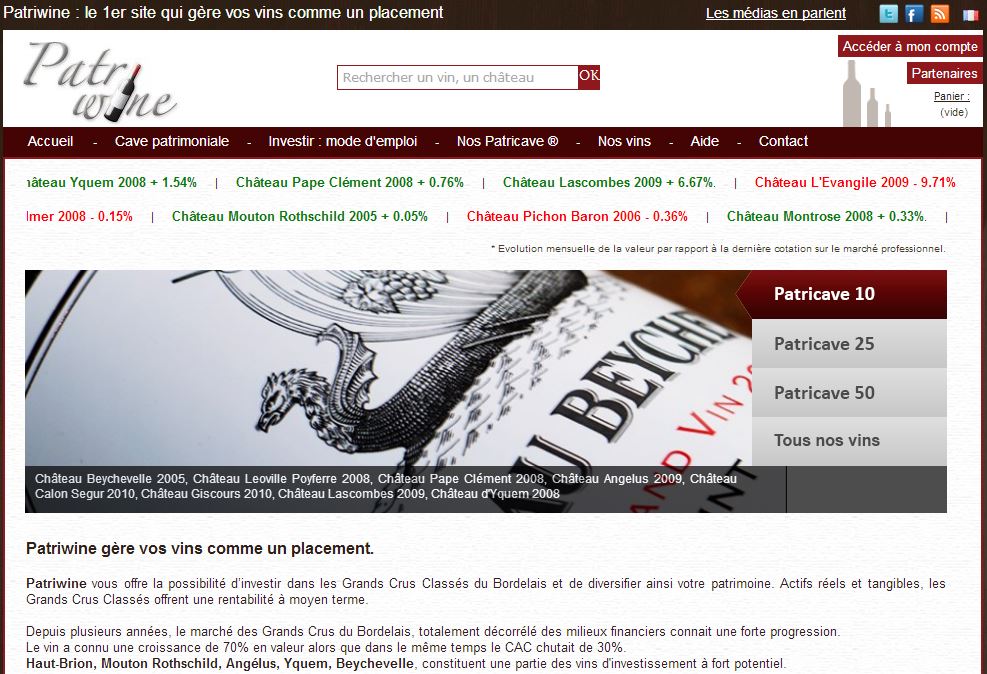Open the Twitter icon link

pos(888,14)
